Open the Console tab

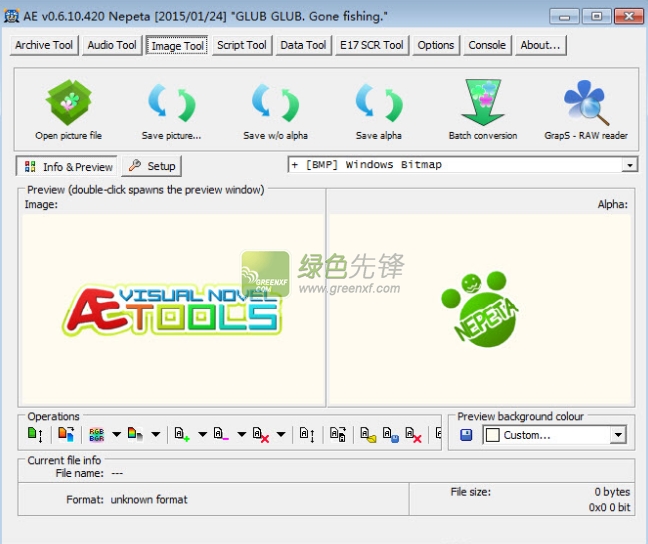pyautogui.click(x=487, y=45)
